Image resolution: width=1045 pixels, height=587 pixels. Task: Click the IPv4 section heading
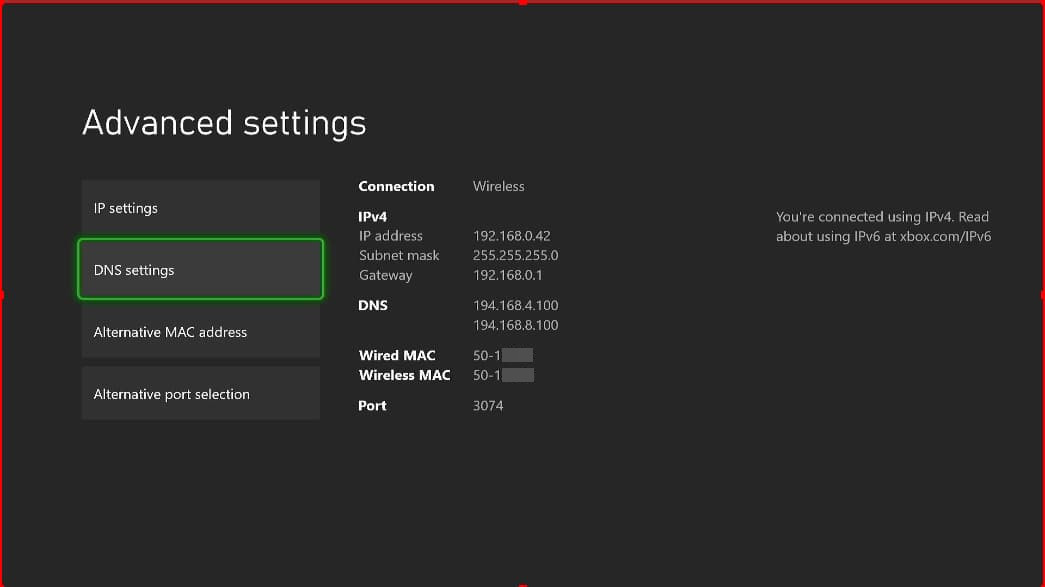[373, 217]
